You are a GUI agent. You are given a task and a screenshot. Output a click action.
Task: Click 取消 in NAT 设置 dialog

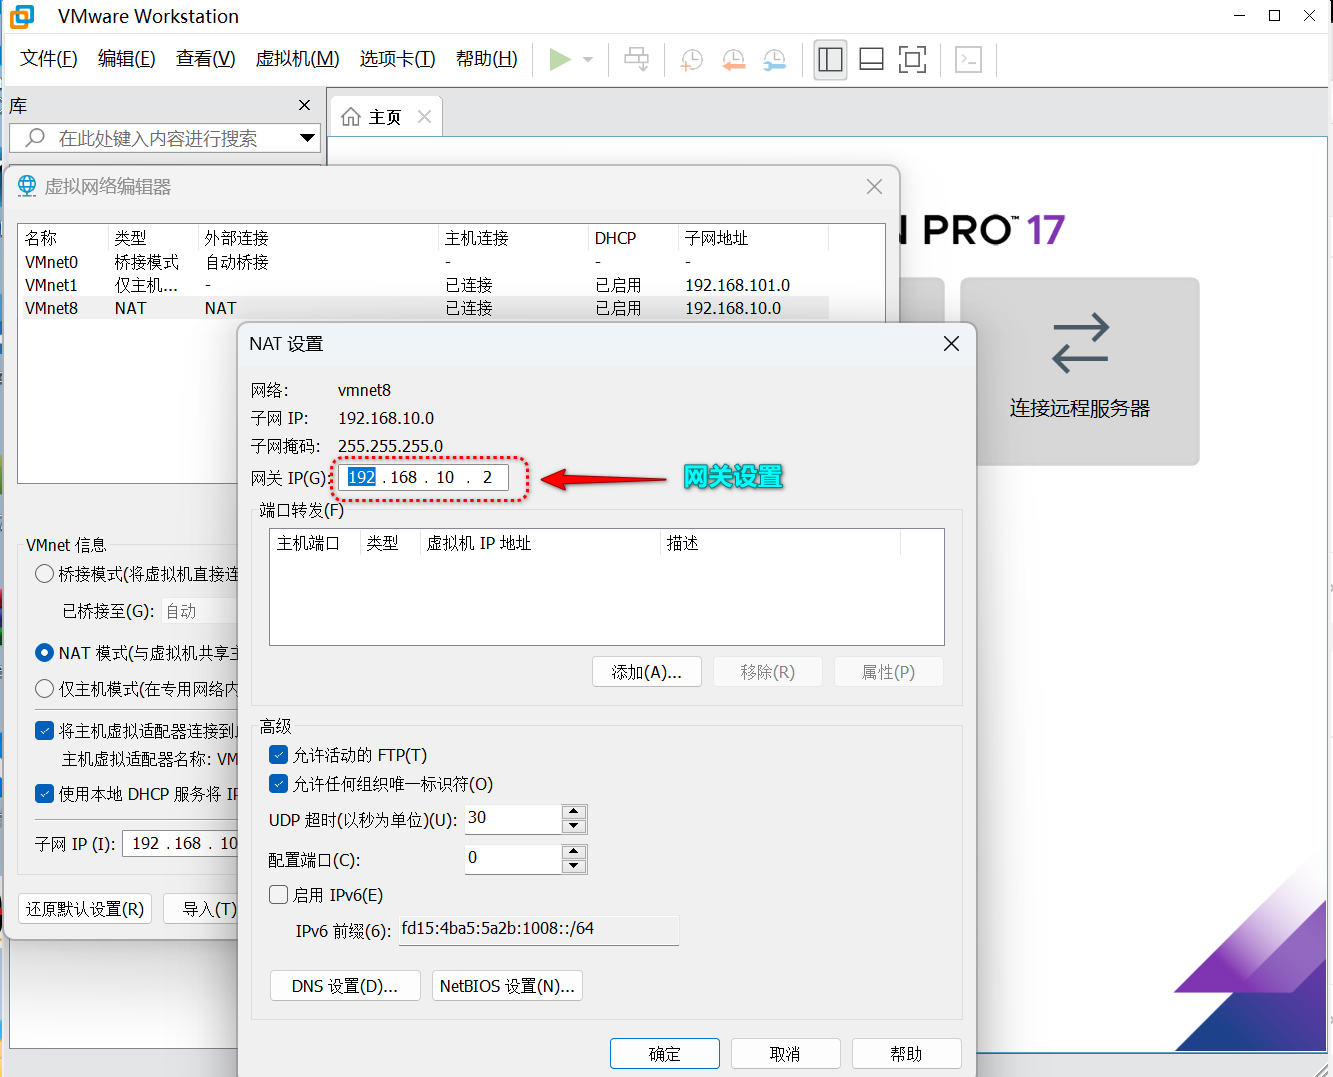tap(785, 1054)
